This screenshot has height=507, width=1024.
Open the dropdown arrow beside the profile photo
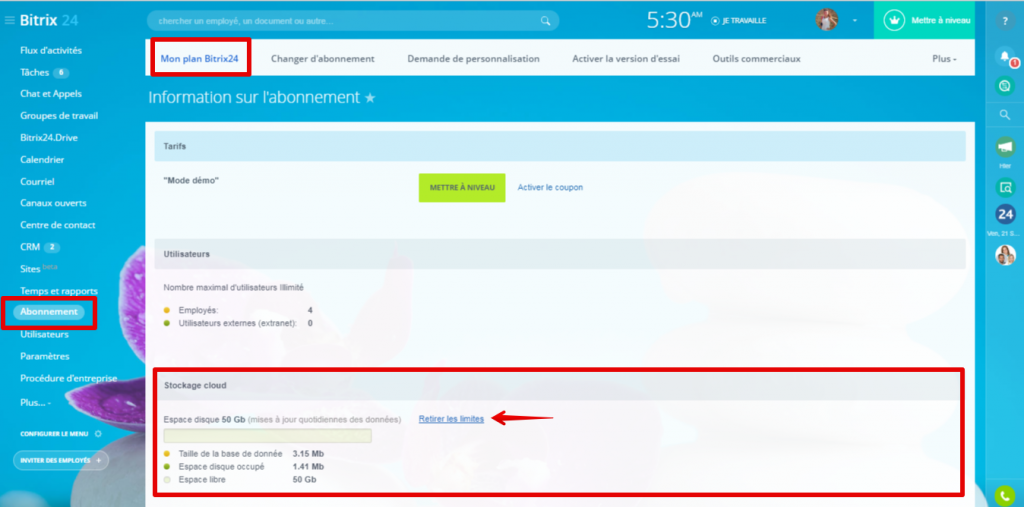click(x=854, y=21)
